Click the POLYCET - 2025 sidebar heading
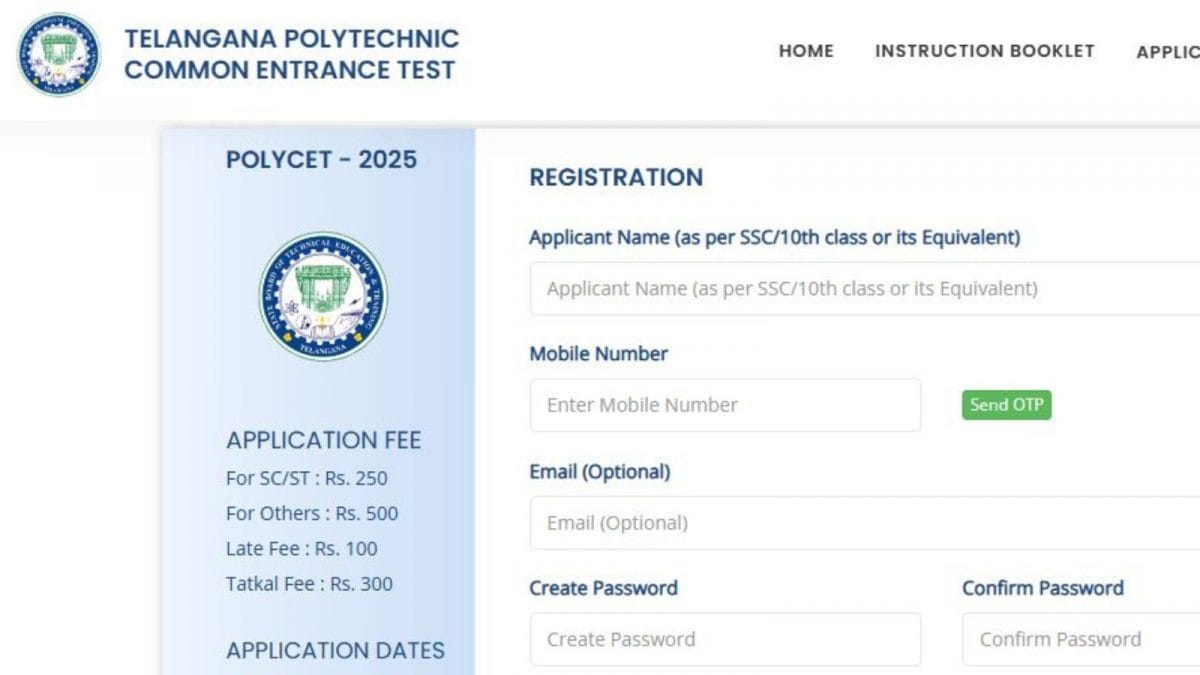The image size is (1200, 675). [321, 160]
